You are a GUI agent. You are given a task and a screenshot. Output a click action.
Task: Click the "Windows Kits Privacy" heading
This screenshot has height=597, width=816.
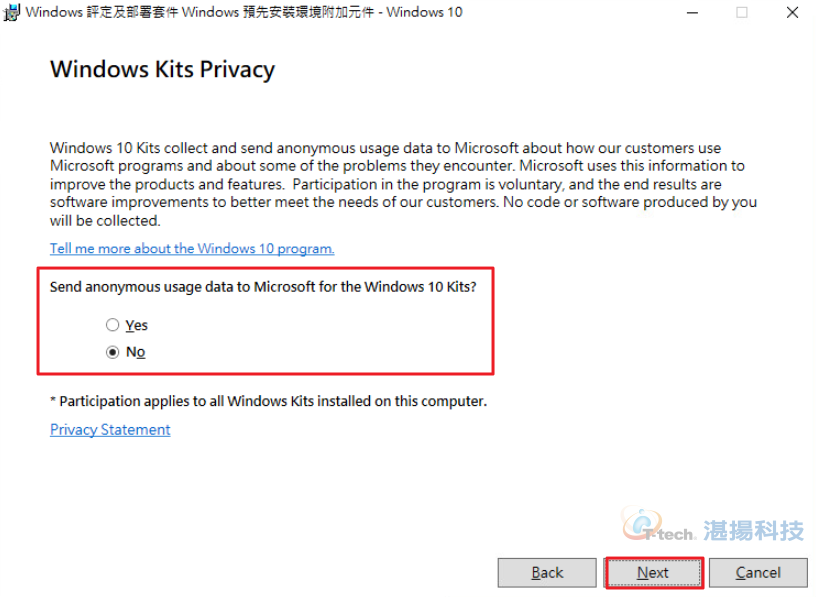162,70
